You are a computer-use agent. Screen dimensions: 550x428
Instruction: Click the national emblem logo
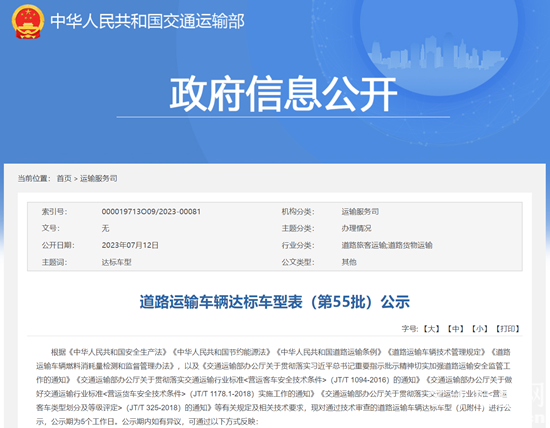pos(28,22)
